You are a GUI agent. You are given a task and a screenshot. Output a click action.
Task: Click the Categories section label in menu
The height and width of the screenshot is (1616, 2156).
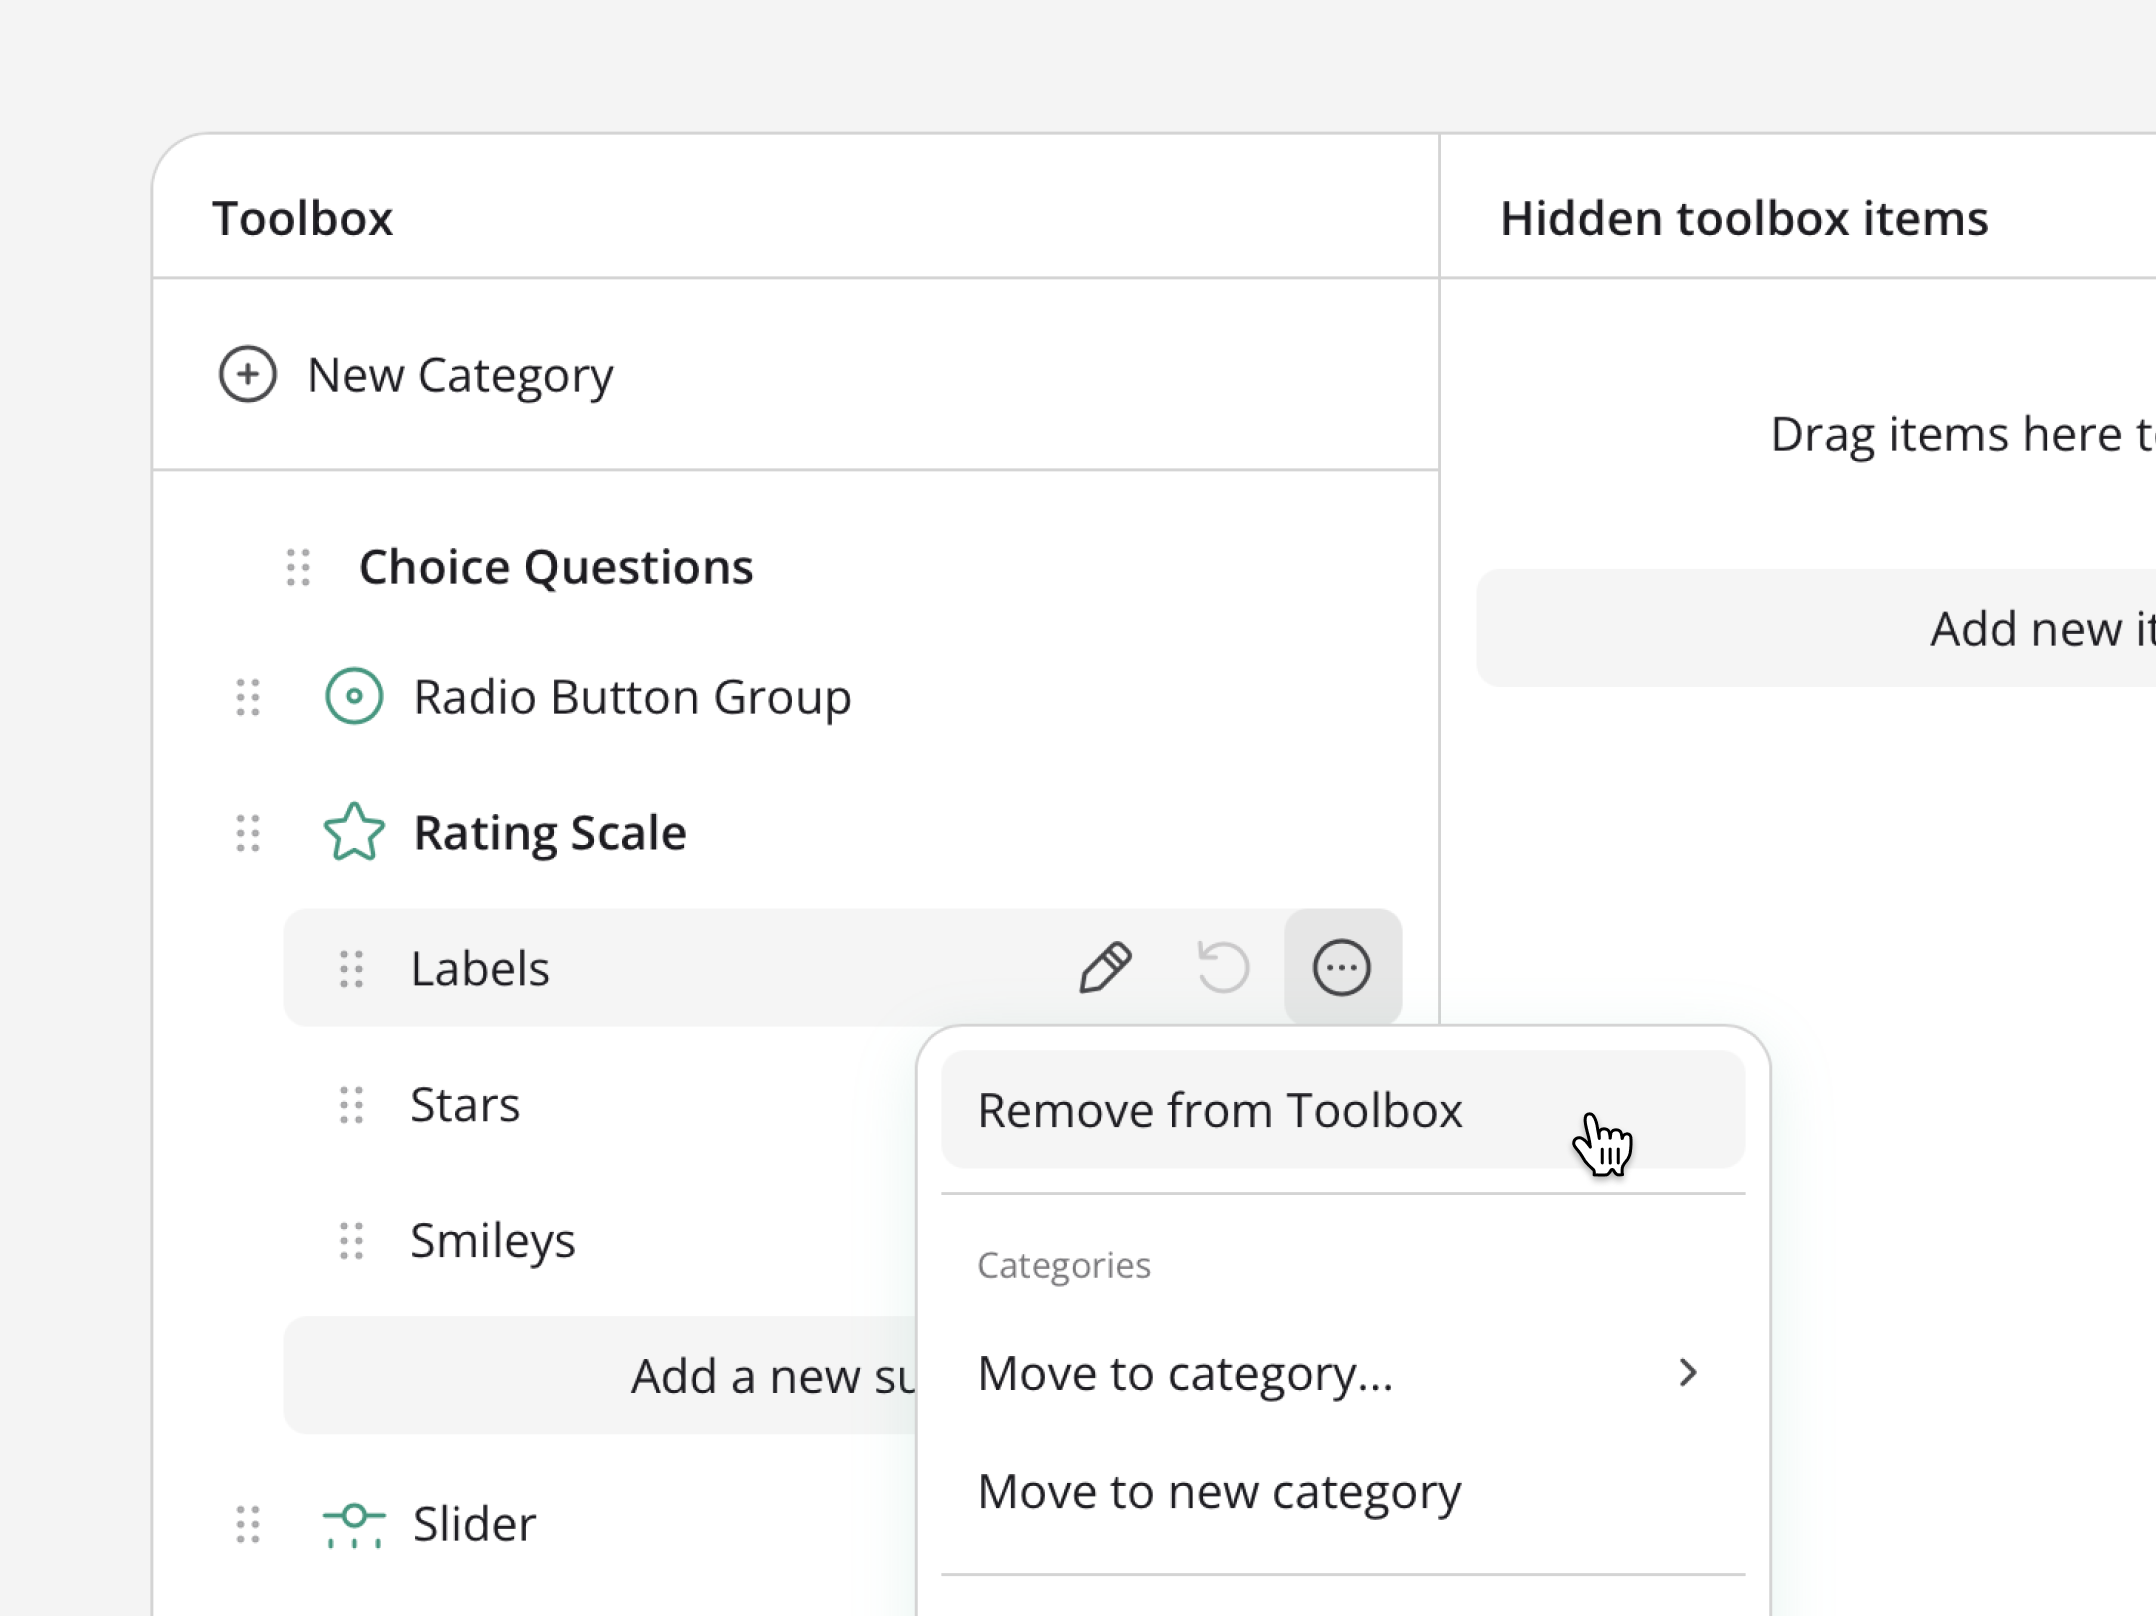click(x=1064, y=1265)
